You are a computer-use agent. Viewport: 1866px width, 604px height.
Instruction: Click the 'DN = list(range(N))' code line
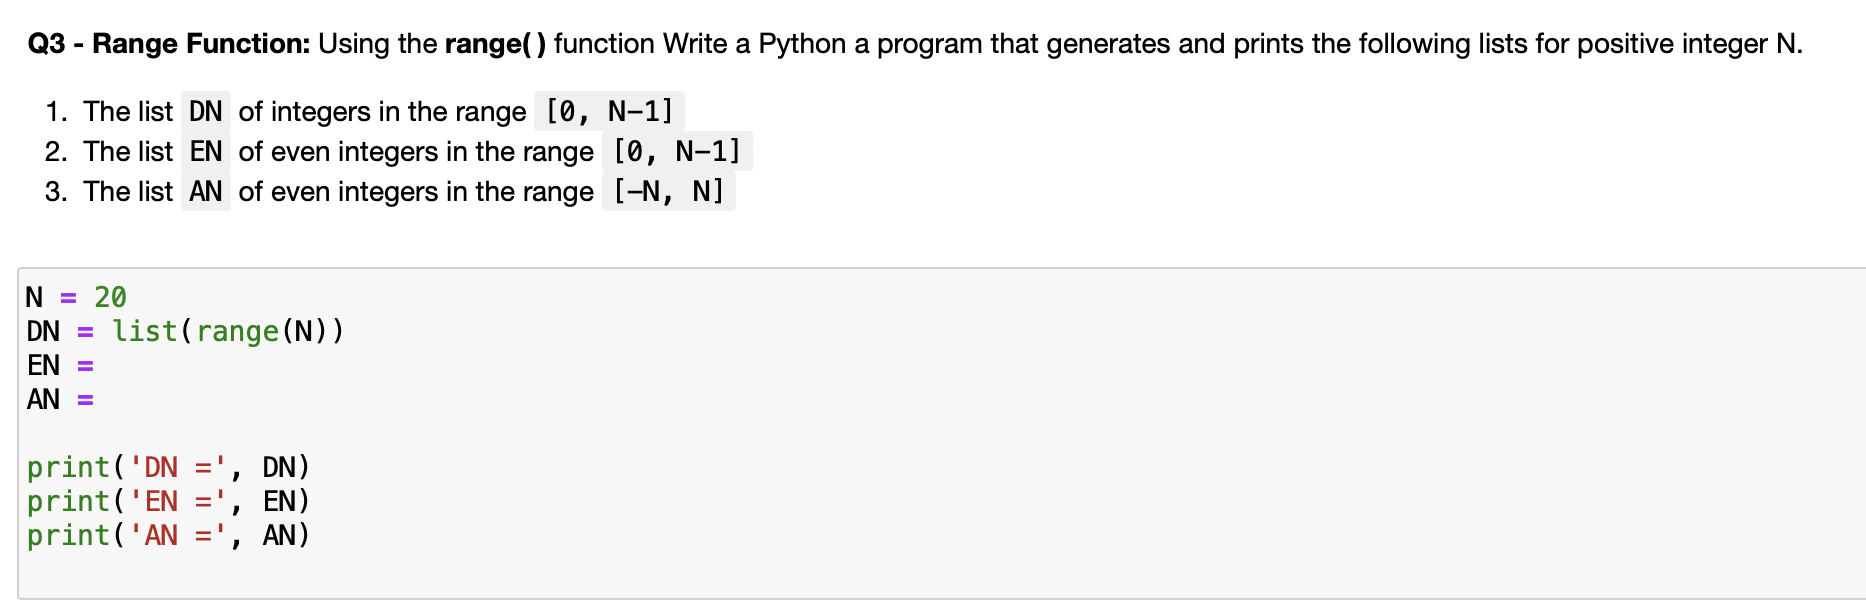coord(185,331)
